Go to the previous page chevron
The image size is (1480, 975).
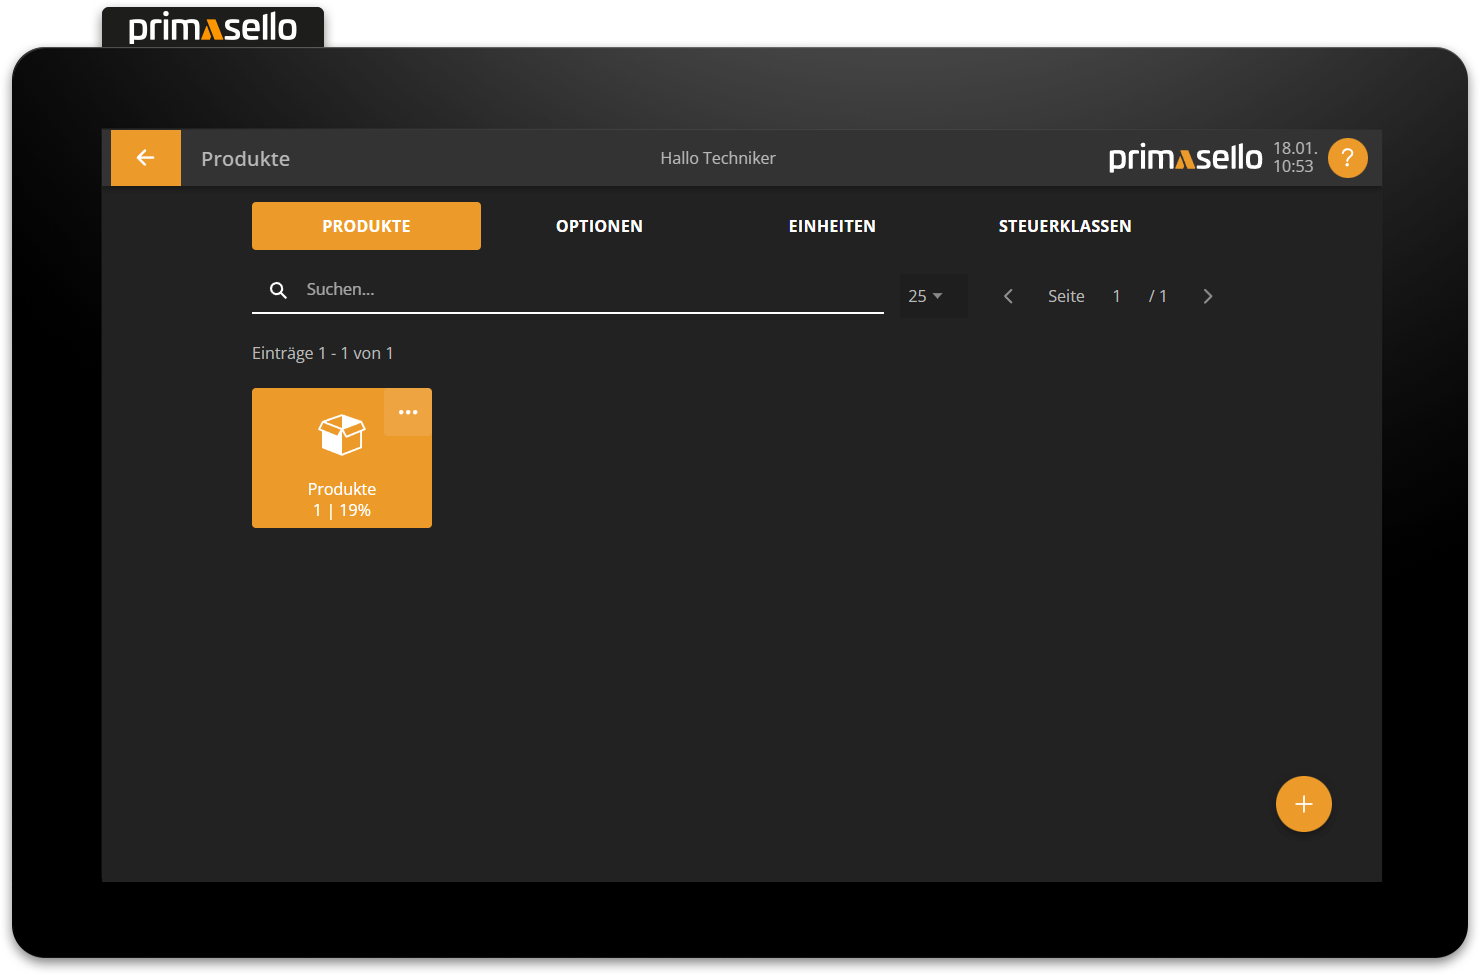tap(1008, 296)
